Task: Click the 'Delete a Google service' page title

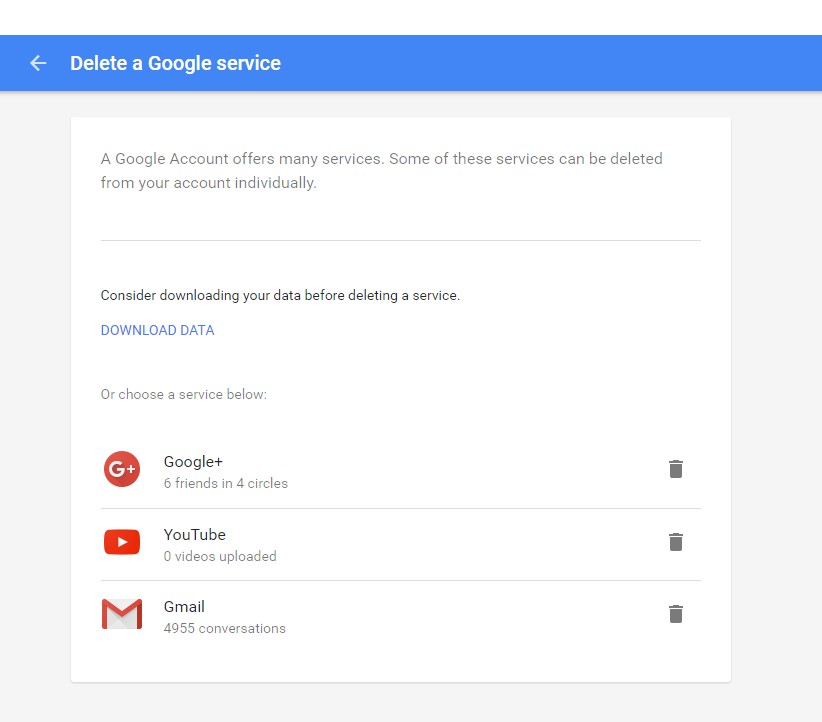Action: pos(175,63)
